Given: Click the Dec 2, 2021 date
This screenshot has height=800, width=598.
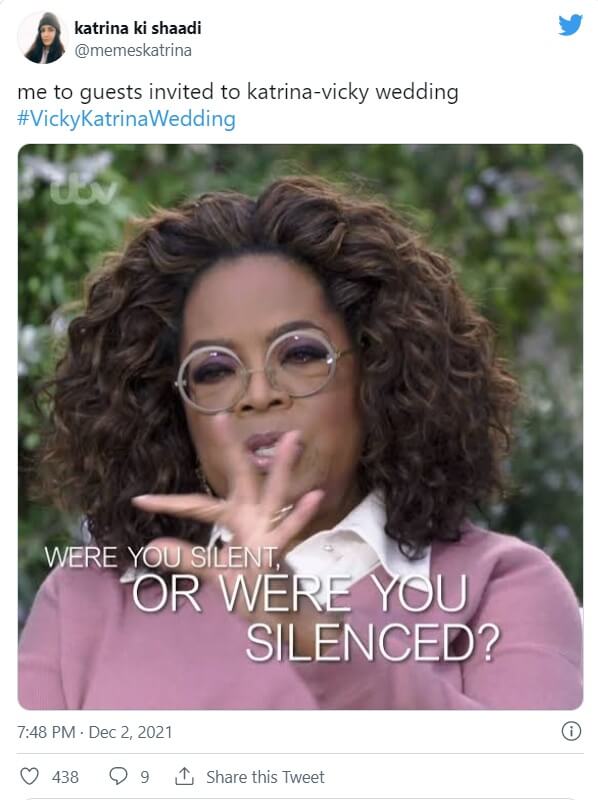Looking at the screenshot, I should point(131,732).
